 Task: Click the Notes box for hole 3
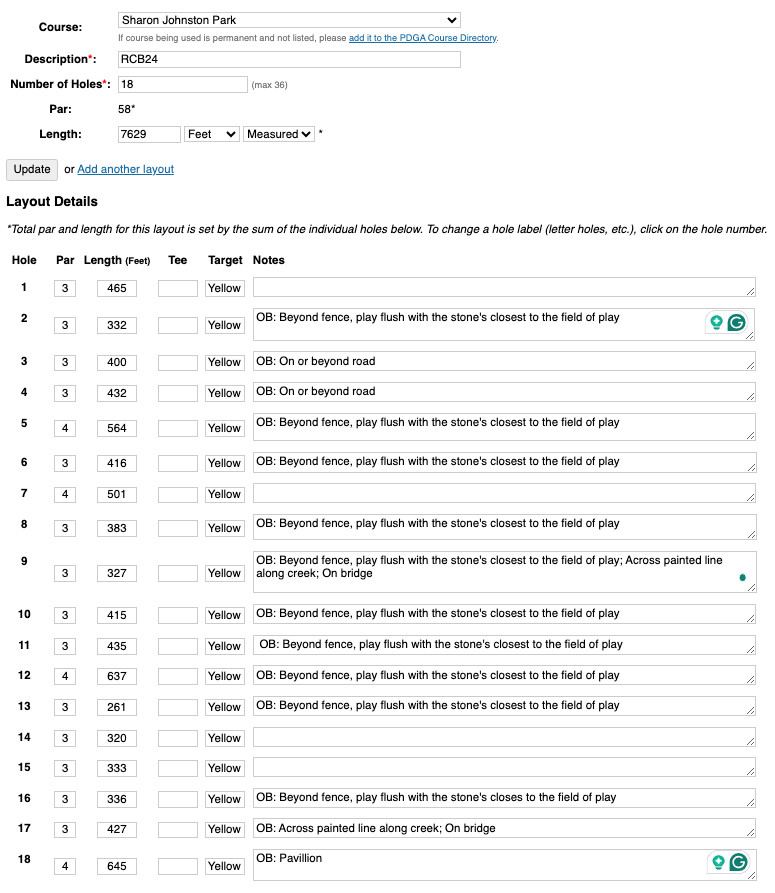(505, 361)
